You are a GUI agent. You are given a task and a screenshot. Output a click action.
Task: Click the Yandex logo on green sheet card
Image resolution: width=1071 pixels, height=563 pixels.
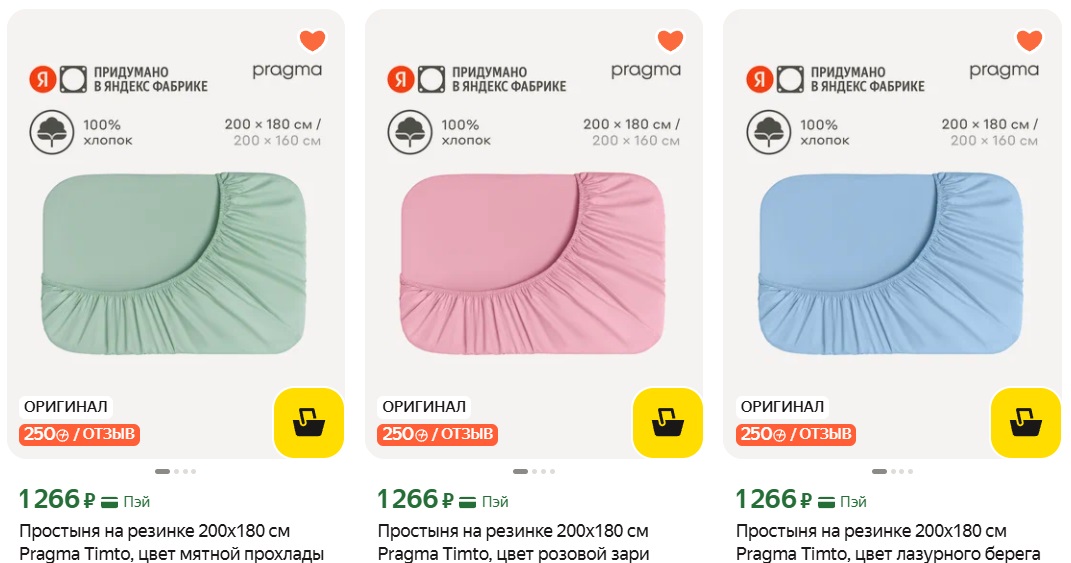[x=42, y=79]
